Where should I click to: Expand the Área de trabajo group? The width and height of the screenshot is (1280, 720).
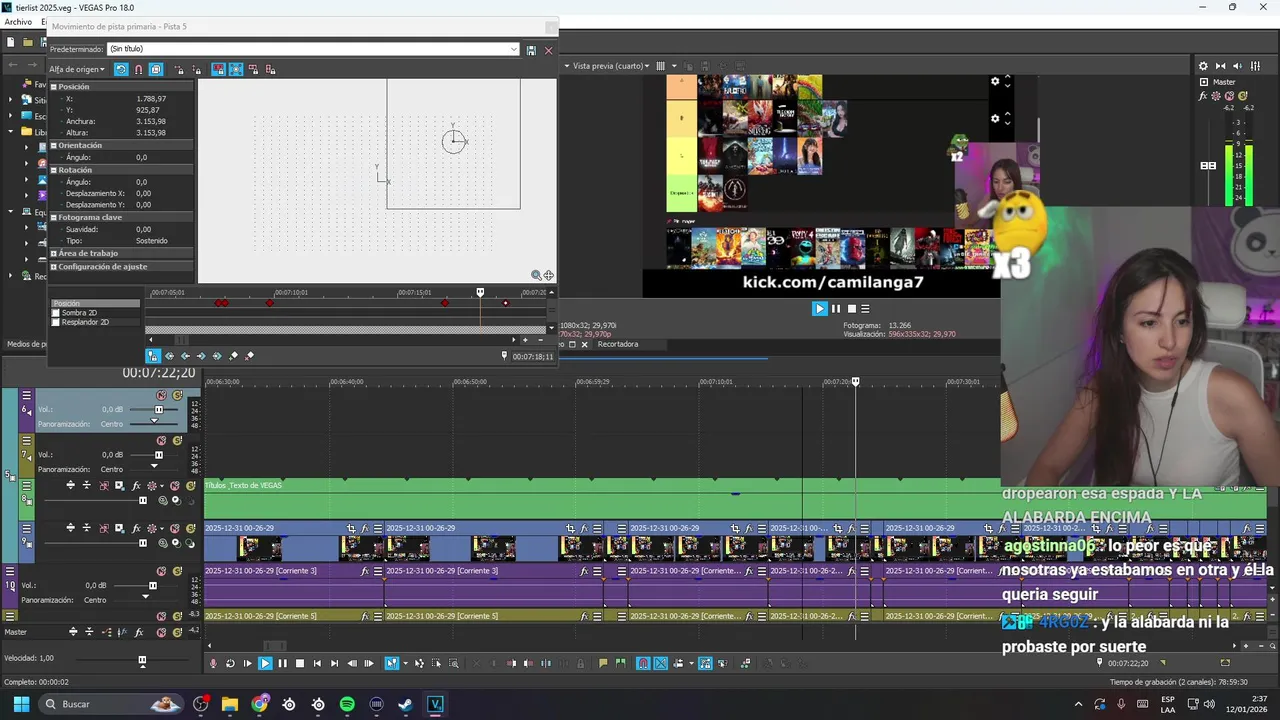pos(54,254)
